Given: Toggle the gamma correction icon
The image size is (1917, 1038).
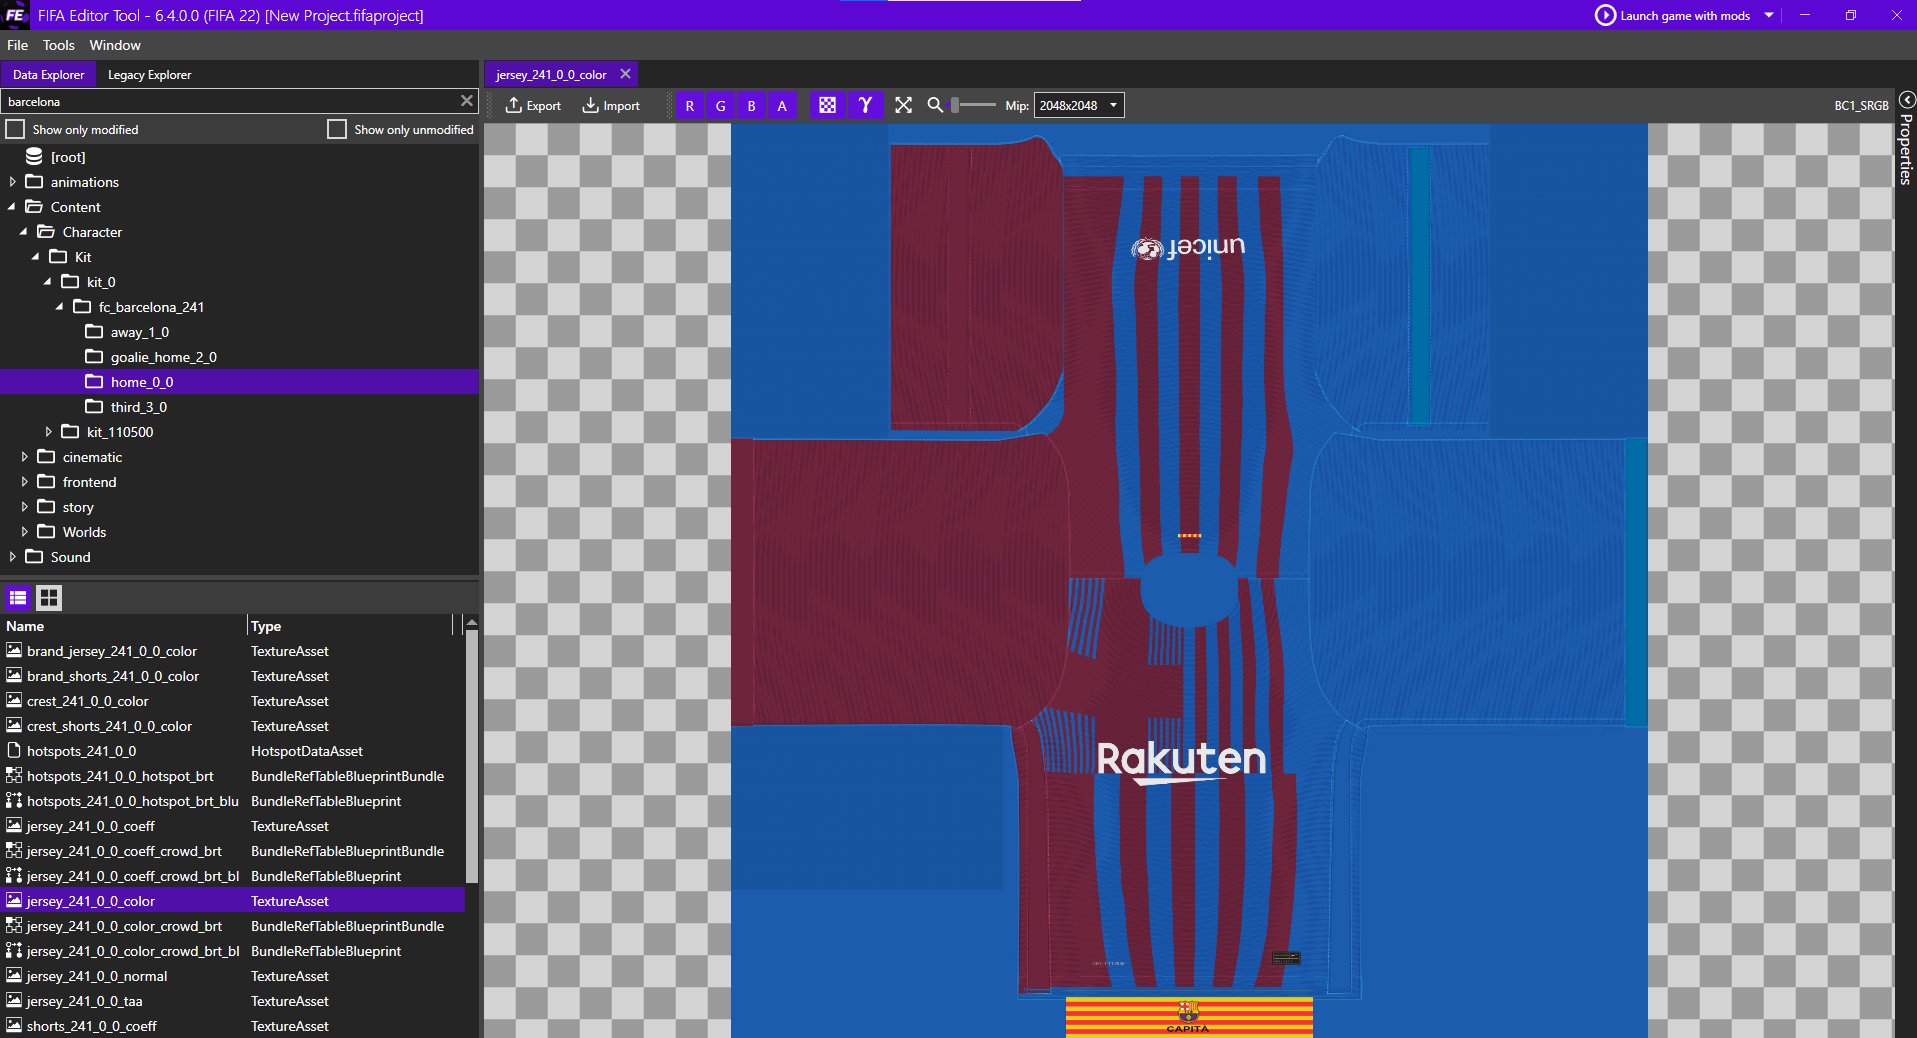Looking at the screenshot, I should click(x=864, y=105).
